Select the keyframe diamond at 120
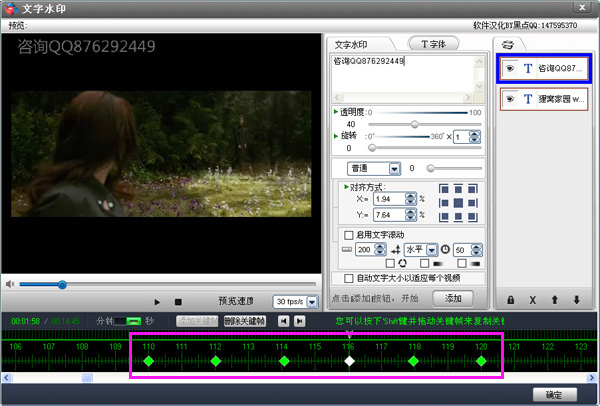600x406 pixels. [481, 361]
